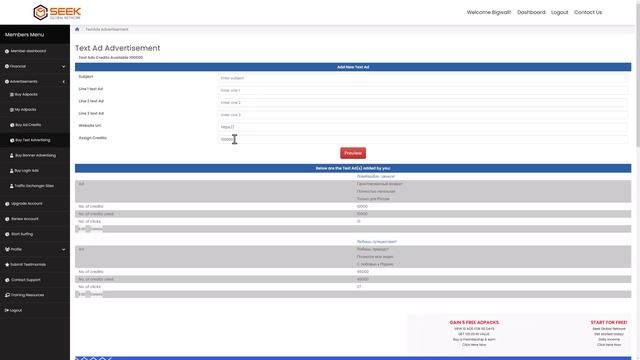Click the Gain 5 Free Adpacks ad

[474, 333]
